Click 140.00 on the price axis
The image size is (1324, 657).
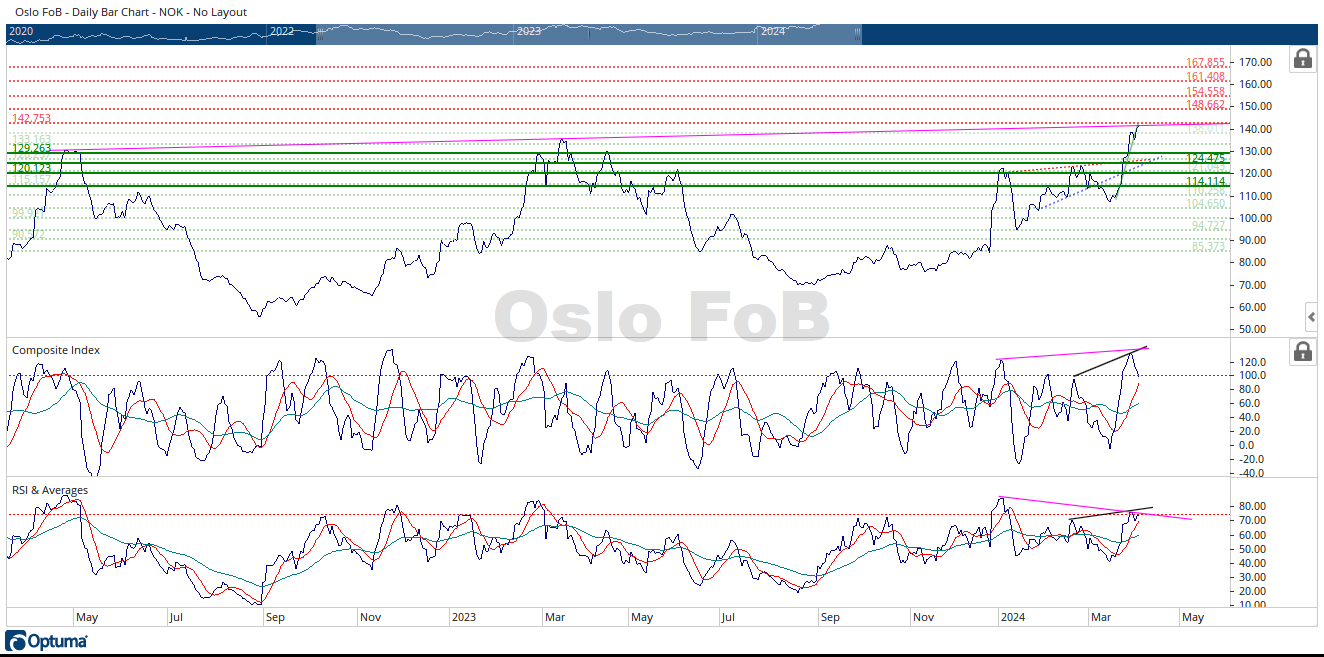click(1256, 129)
